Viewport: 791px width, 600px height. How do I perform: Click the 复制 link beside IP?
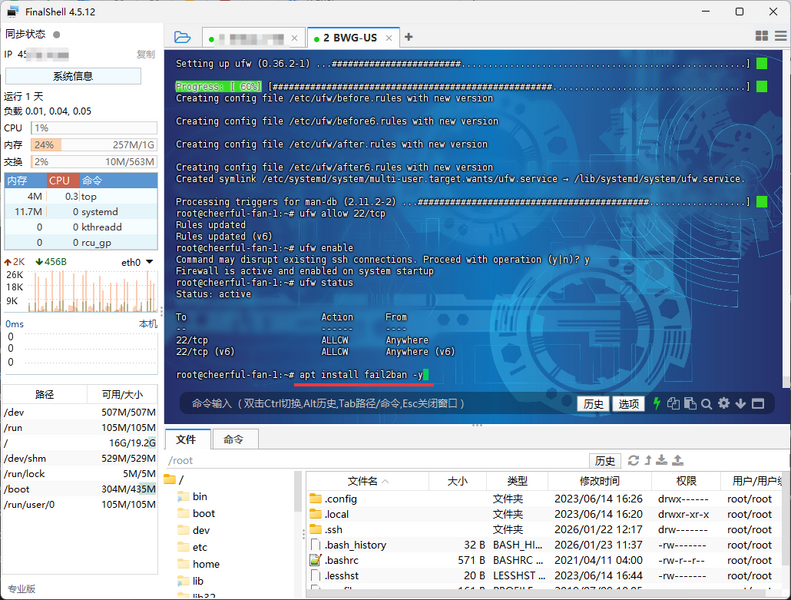[x=145, y=54]
